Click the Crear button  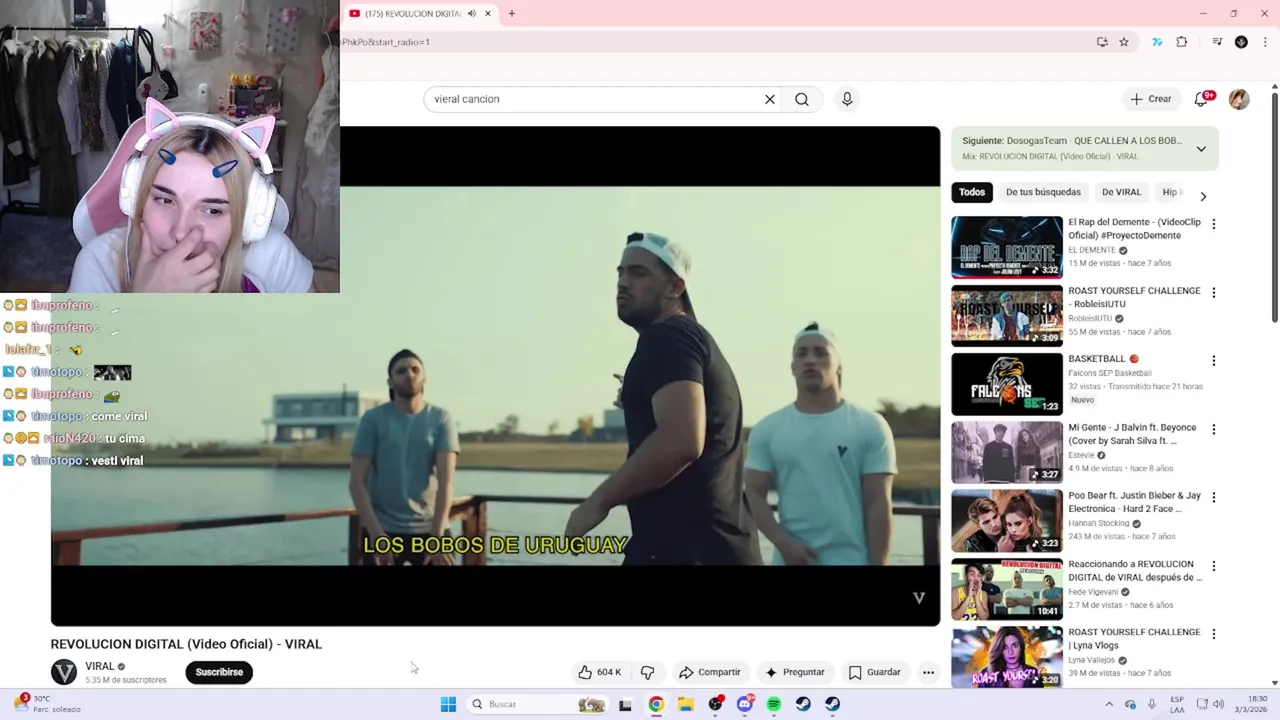coord(1151,99)
